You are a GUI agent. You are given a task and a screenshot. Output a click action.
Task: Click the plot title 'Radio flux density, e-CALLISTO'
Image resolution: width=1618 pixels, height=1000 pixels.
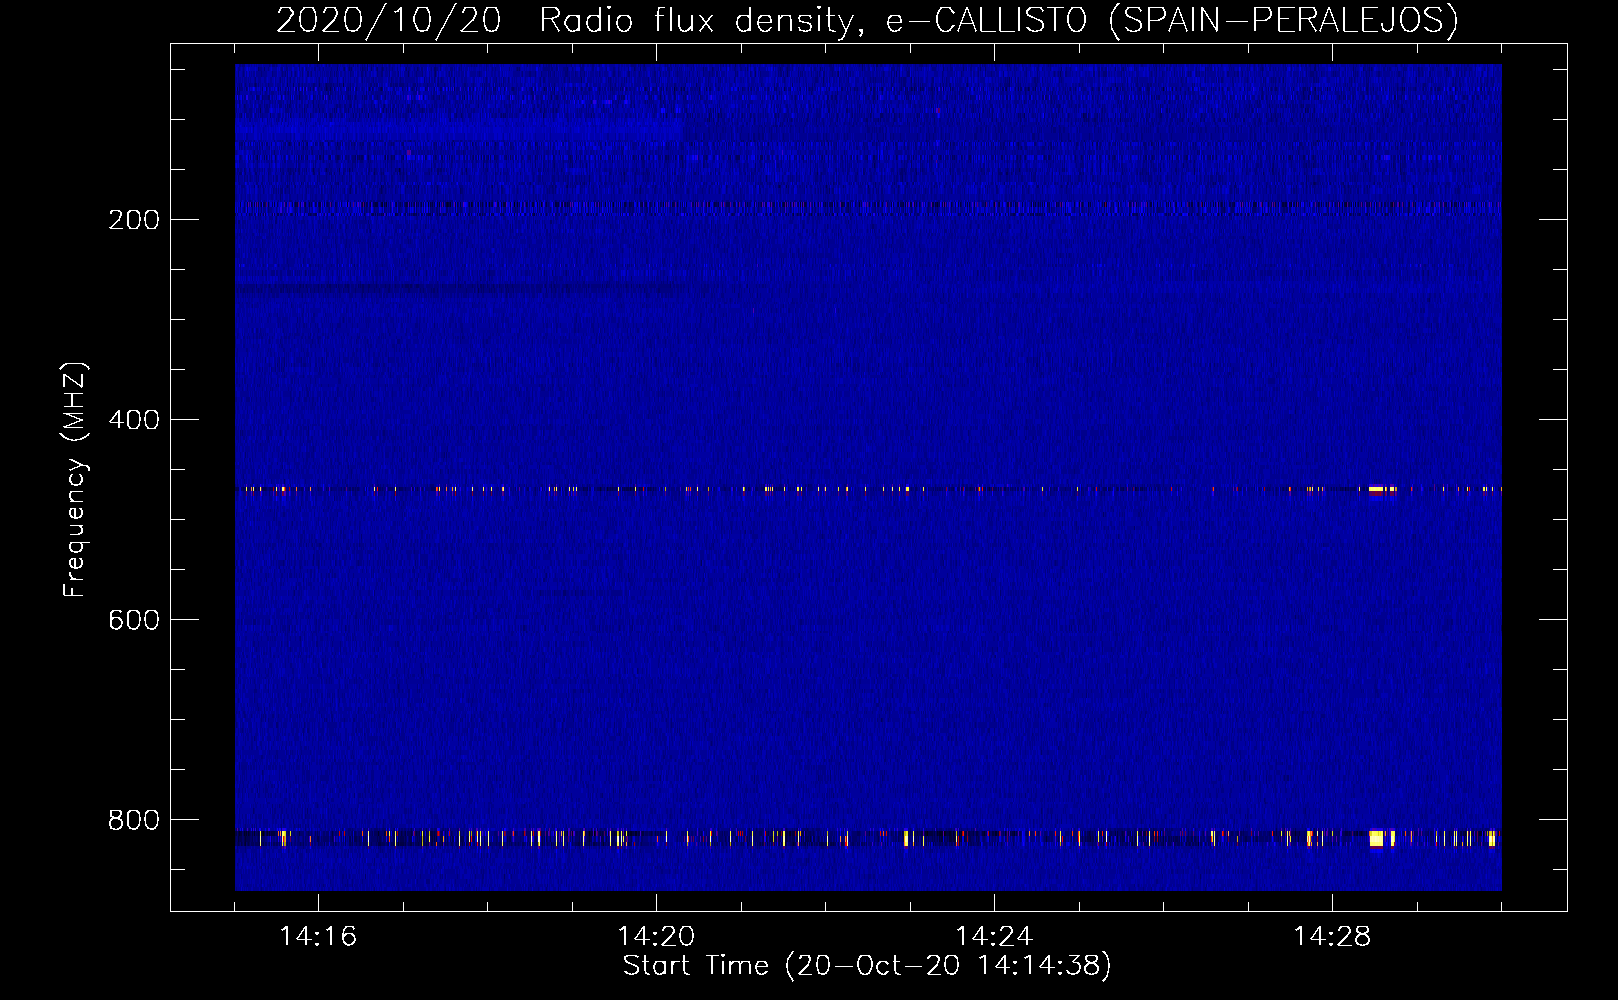[x=813, y=21]
